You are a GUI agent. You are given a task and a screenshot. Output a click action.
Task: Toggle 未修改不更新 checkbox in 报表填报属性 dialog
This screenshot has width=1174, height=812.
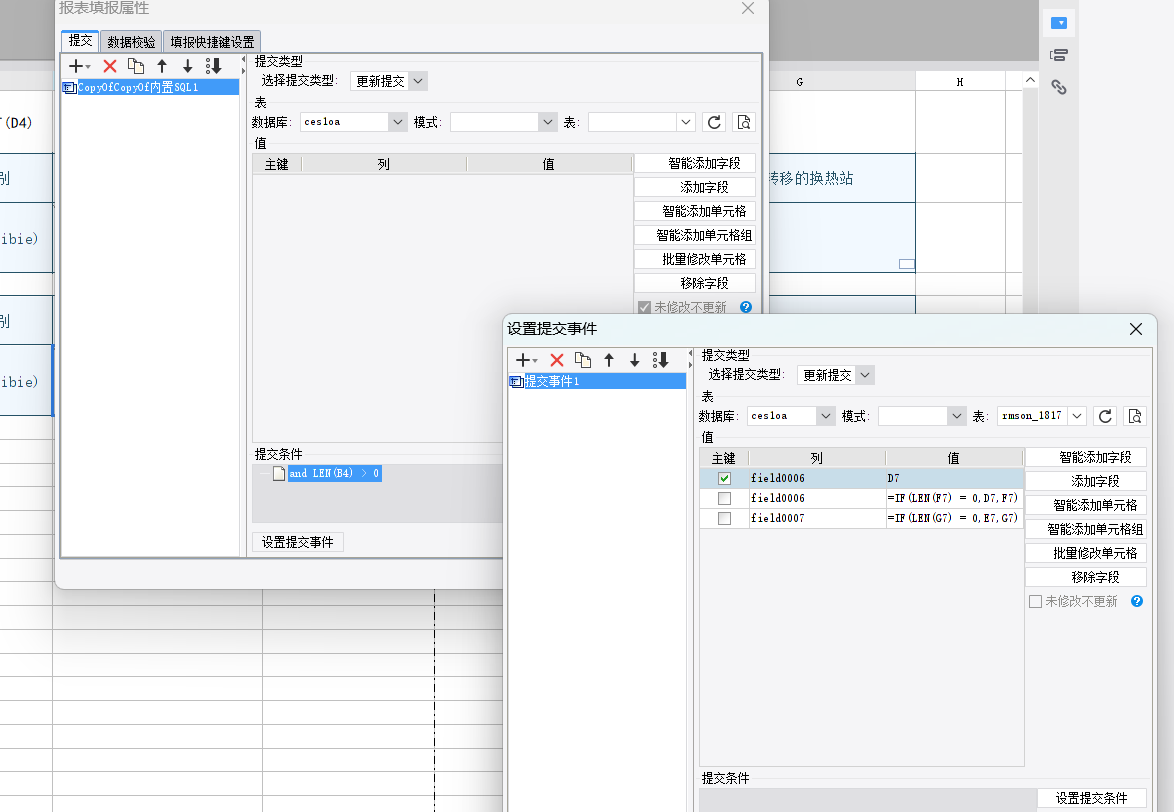(644, 308)
